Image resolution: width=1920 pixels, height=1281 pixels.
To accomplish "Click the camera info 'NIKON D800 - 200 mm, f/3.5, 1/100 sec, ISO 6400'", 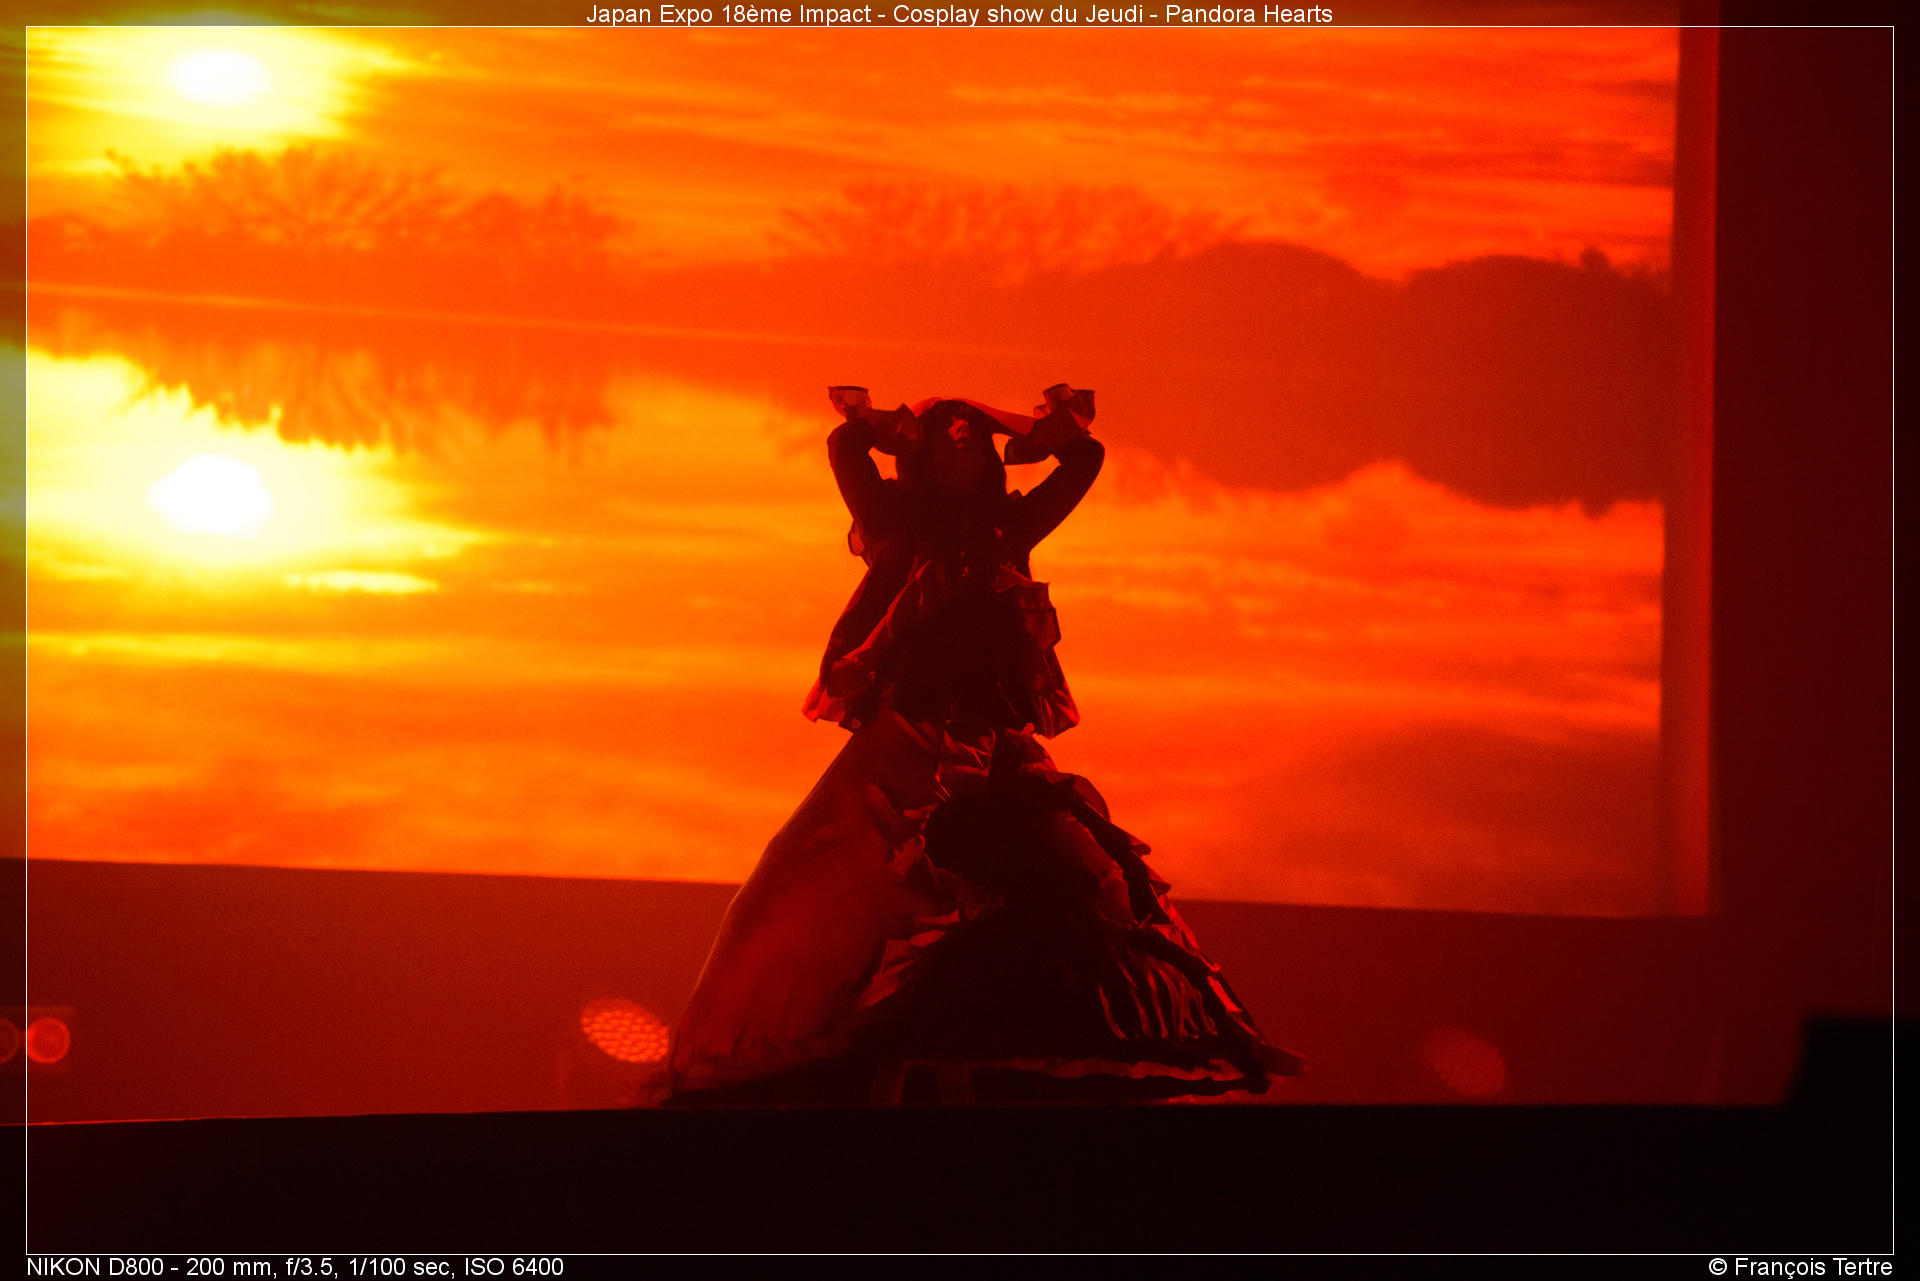I will pos(295,1267).
